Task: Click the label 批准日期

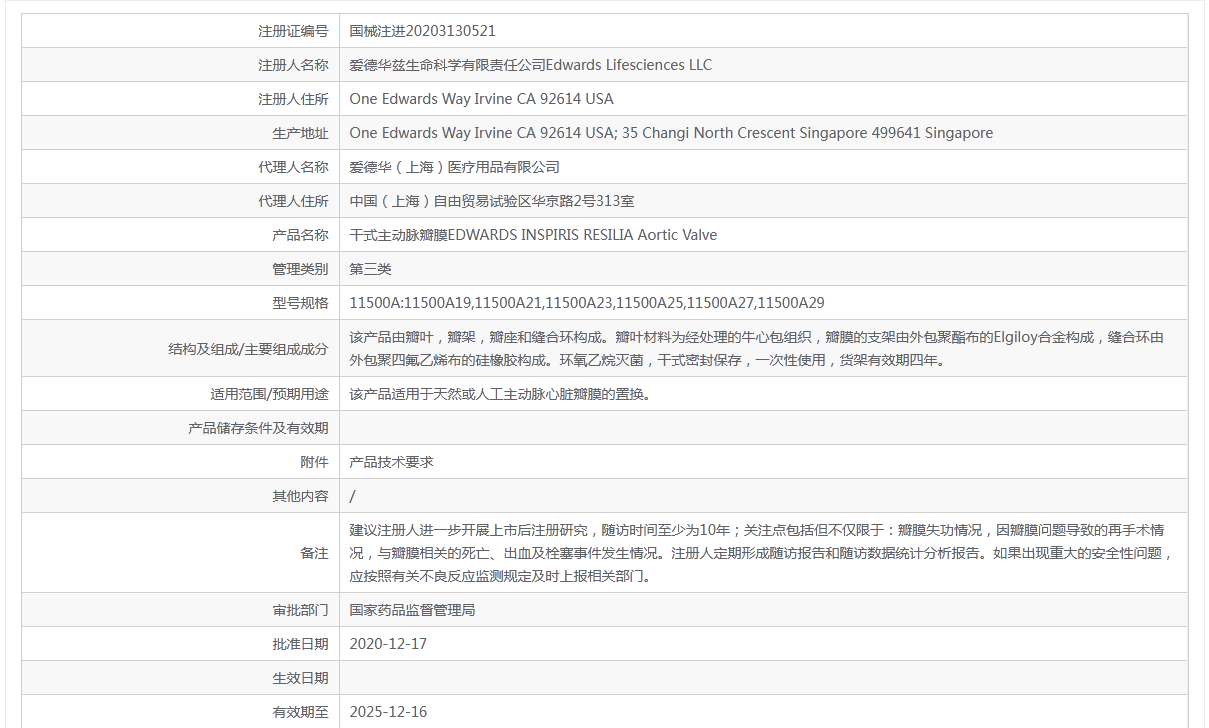Action: 300,644
